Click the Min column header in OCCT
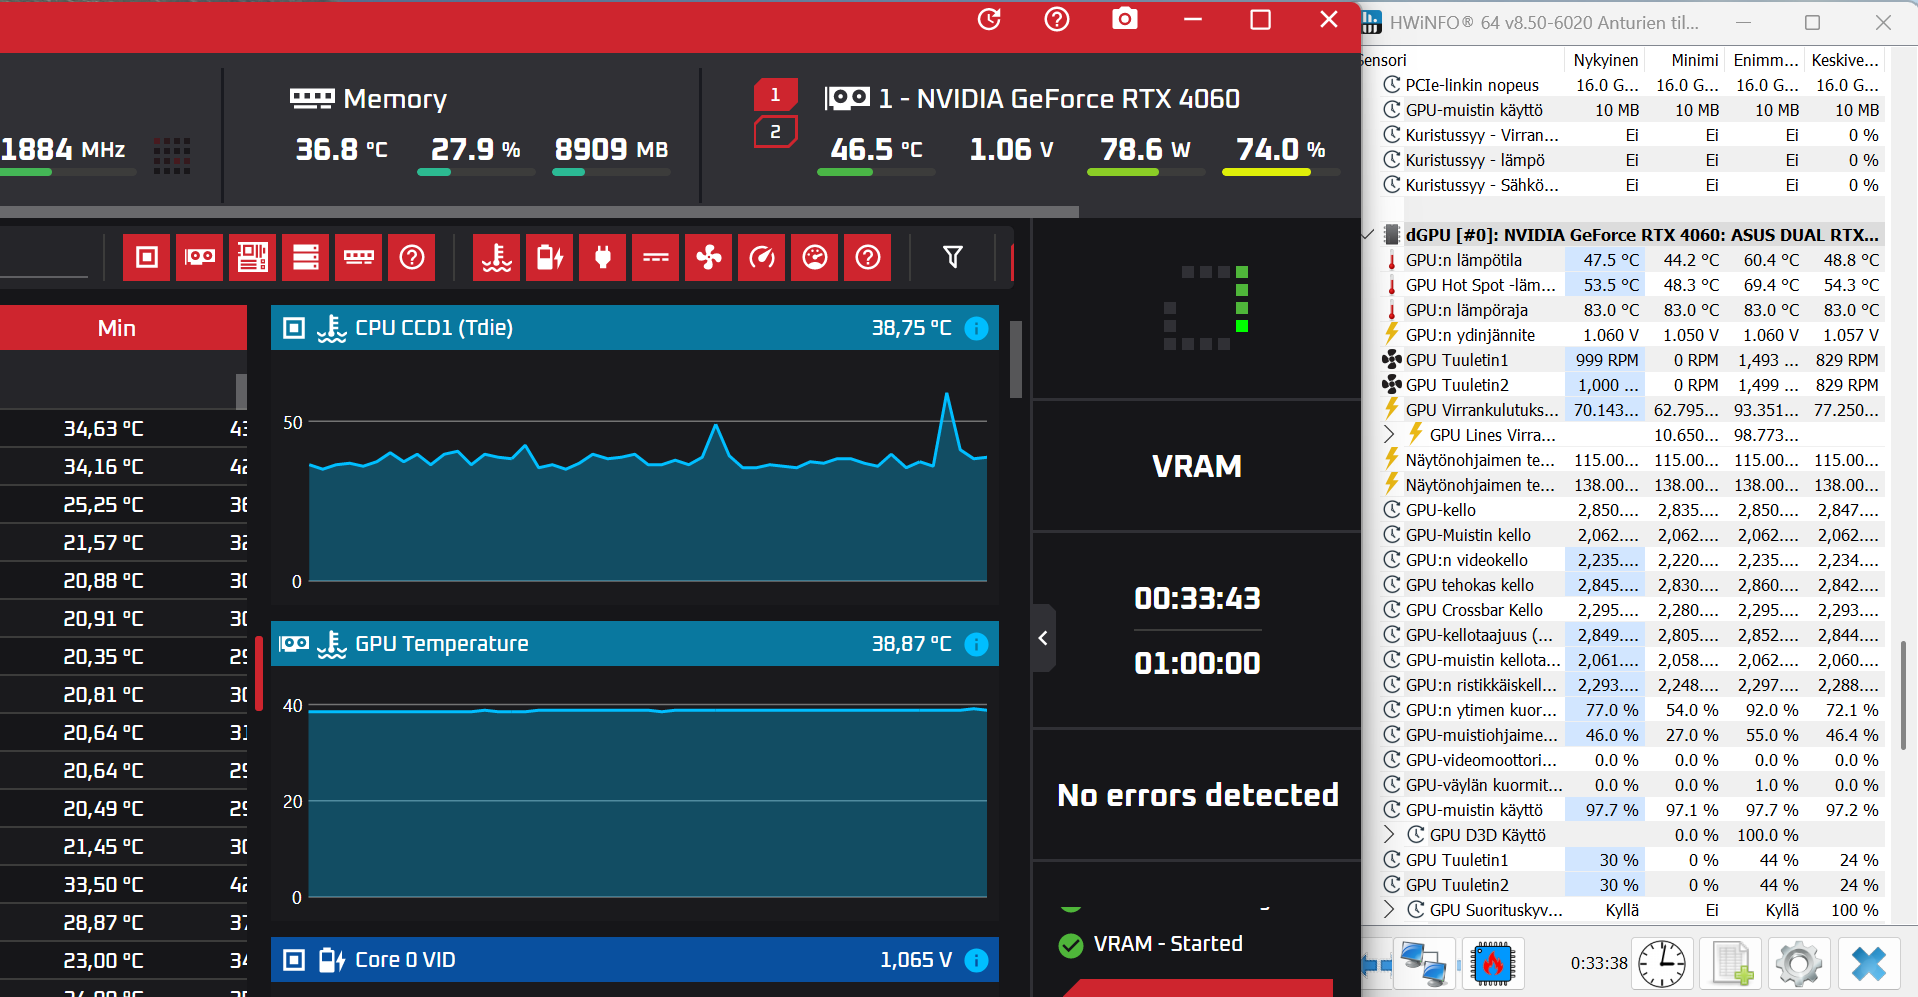 tap(117, 328)
